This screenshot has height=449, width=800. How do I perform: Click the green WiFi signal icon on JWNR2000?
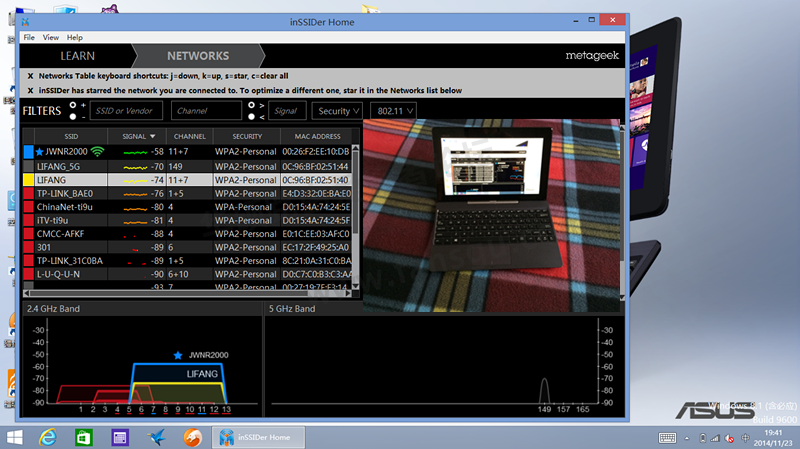(97, 152)
